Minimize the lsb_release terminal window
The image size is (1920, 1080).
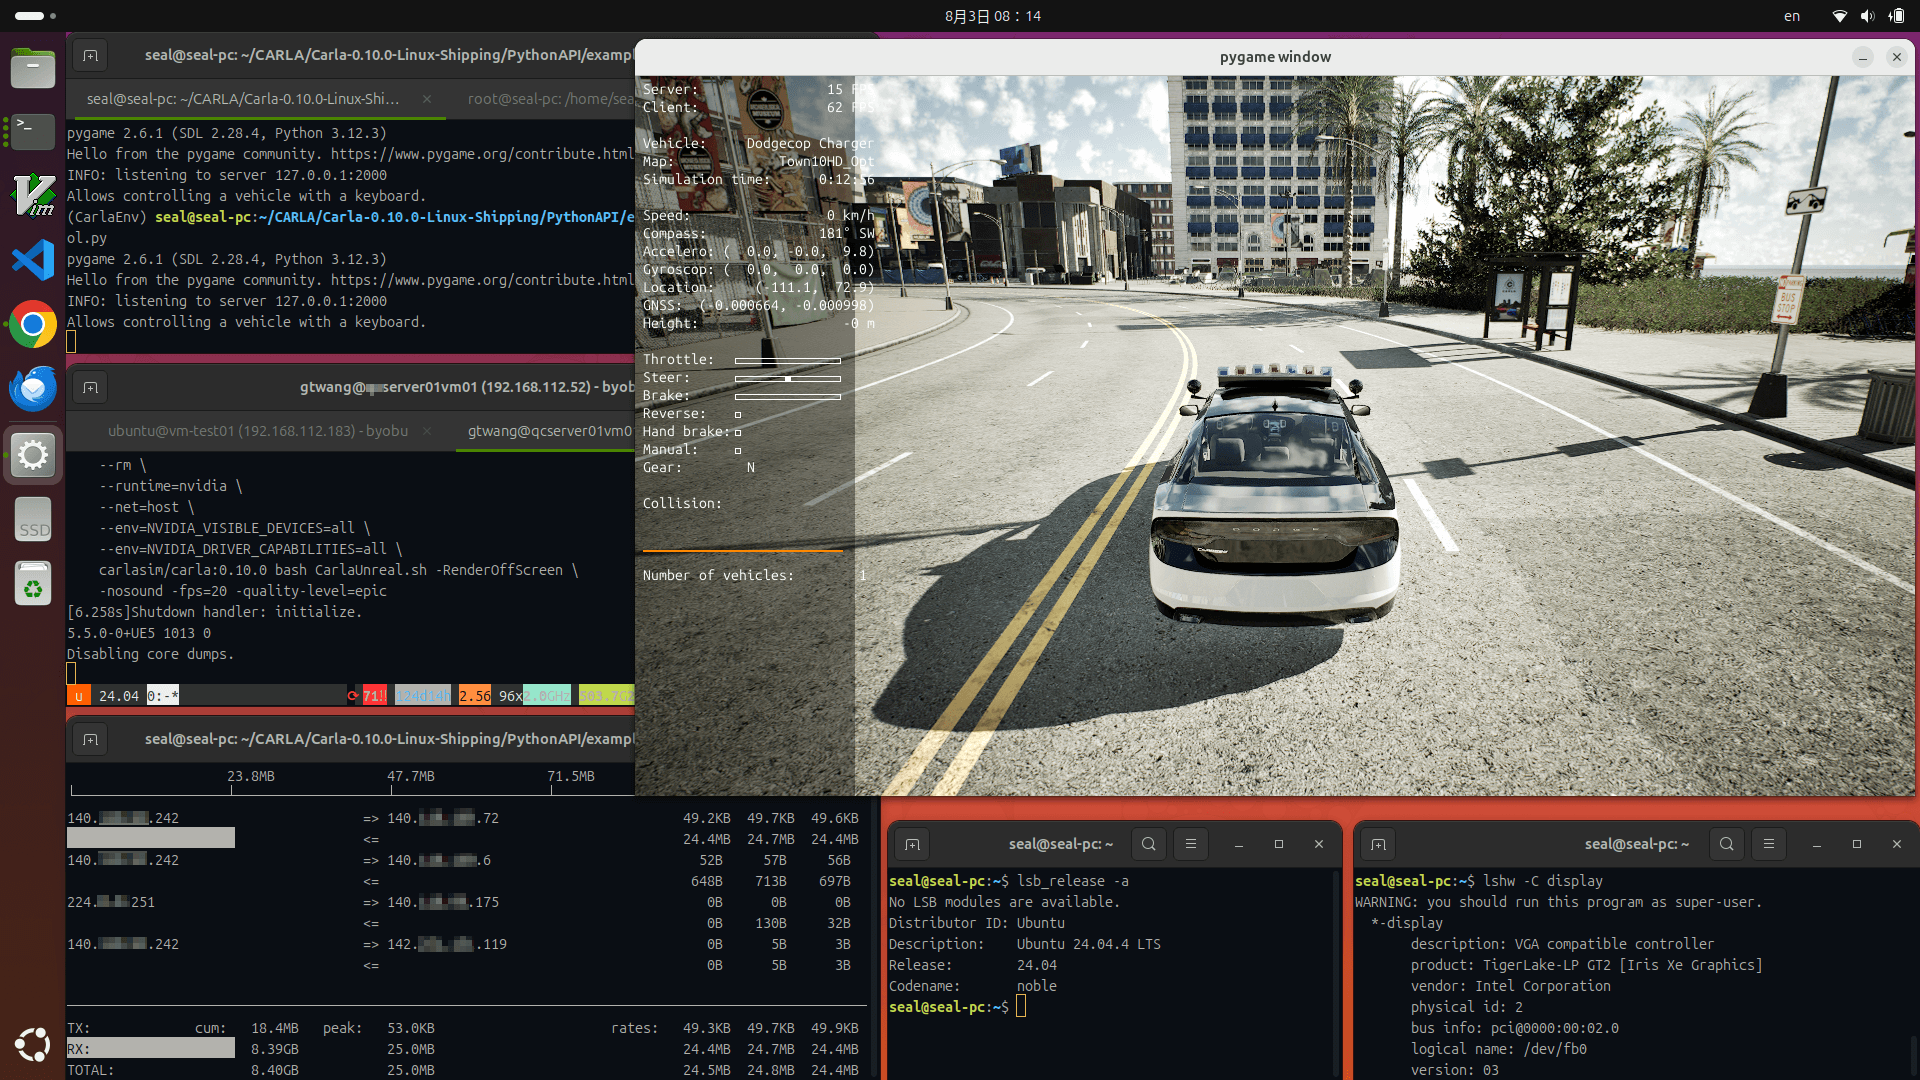click(x=1239, y=844)
